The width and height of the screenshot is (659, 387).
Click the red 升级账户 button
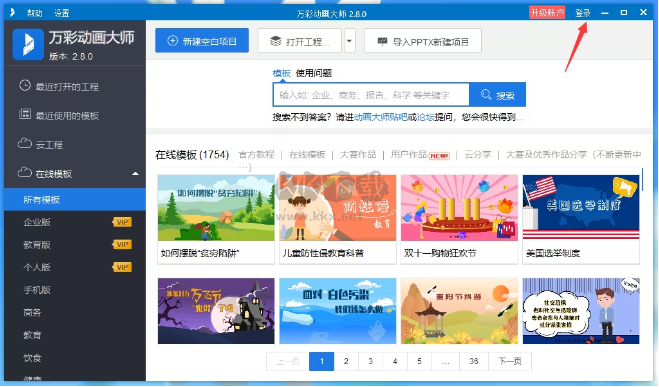[547, 13]
